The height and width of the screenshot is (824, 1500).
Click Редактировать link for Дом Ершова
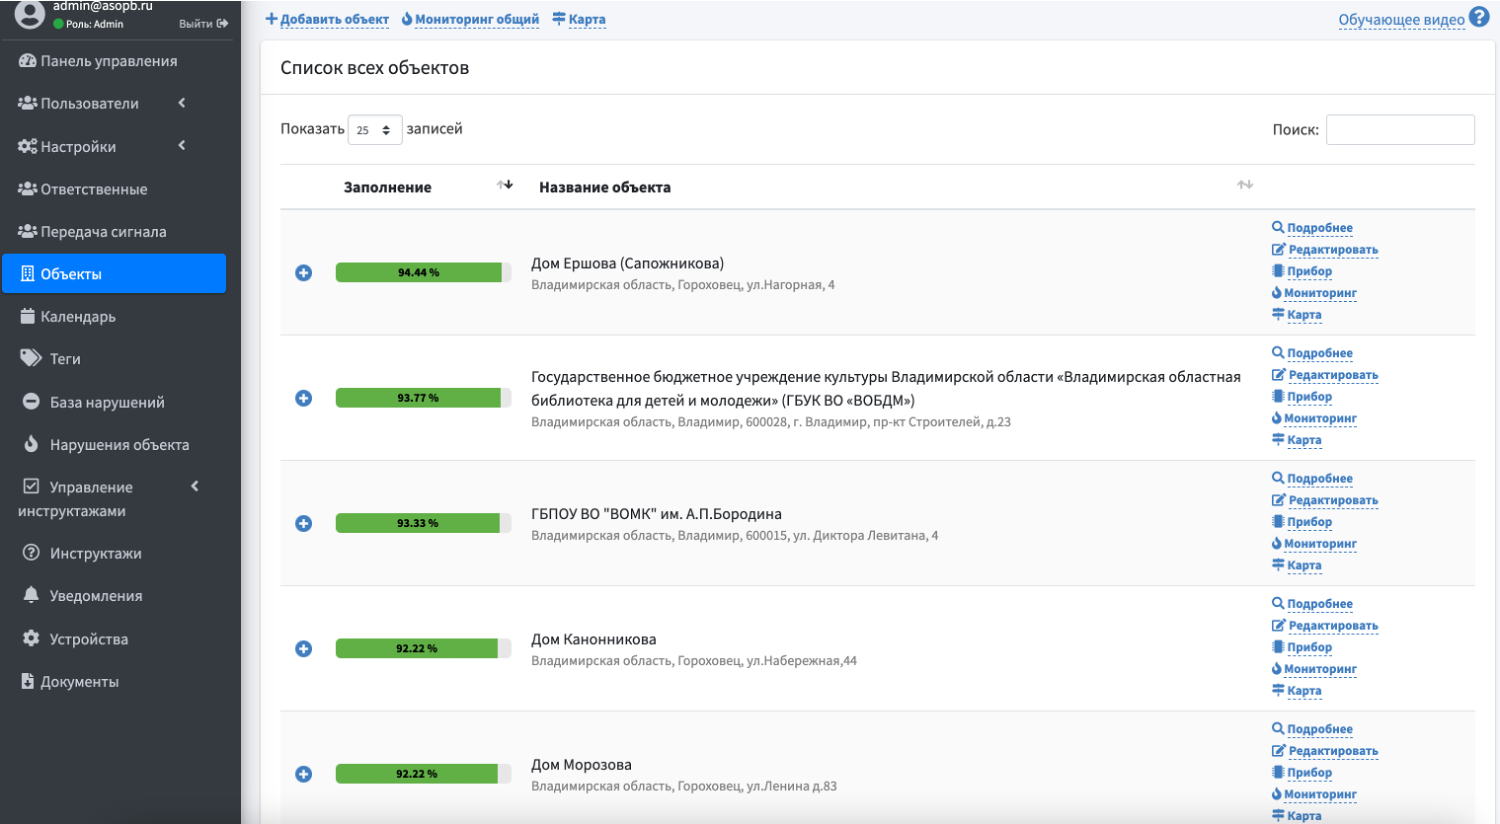click(1333, 250)
